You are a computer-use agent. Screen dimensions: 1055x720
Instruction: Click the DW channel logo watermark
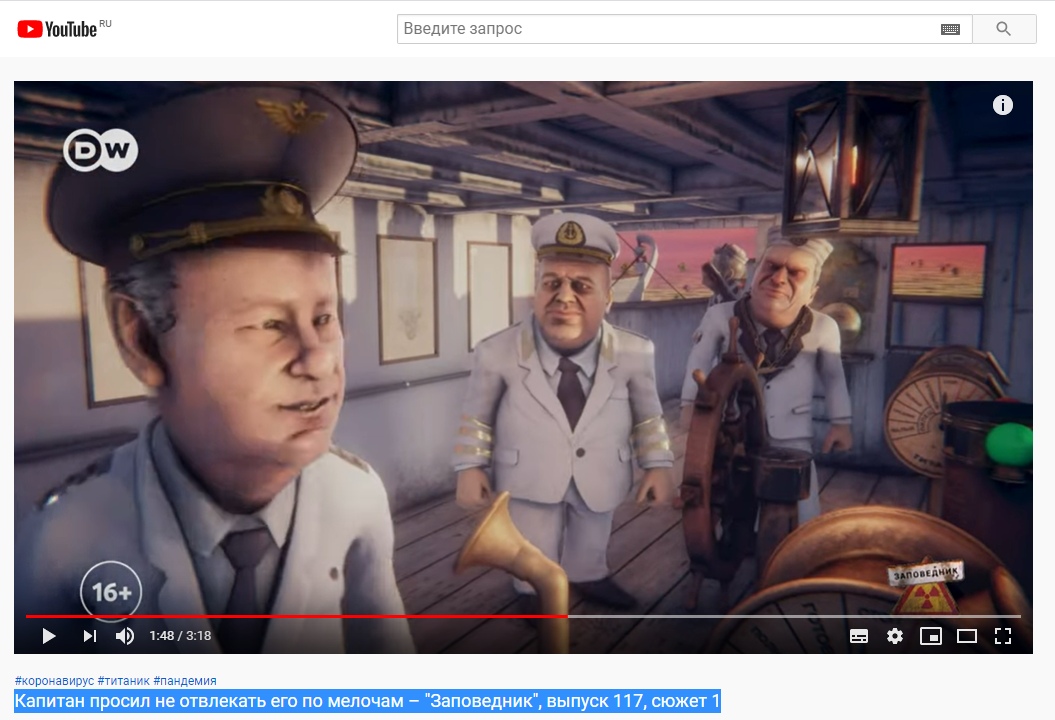(101, 149)
